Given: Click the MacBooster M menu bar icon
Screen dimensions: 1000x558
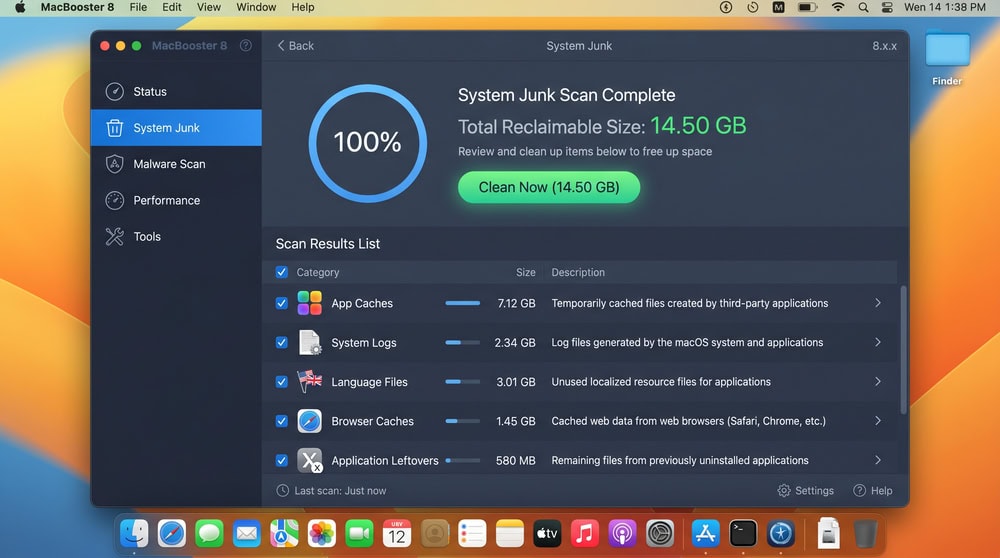Looking at the screenshot, I should [779, 8].
